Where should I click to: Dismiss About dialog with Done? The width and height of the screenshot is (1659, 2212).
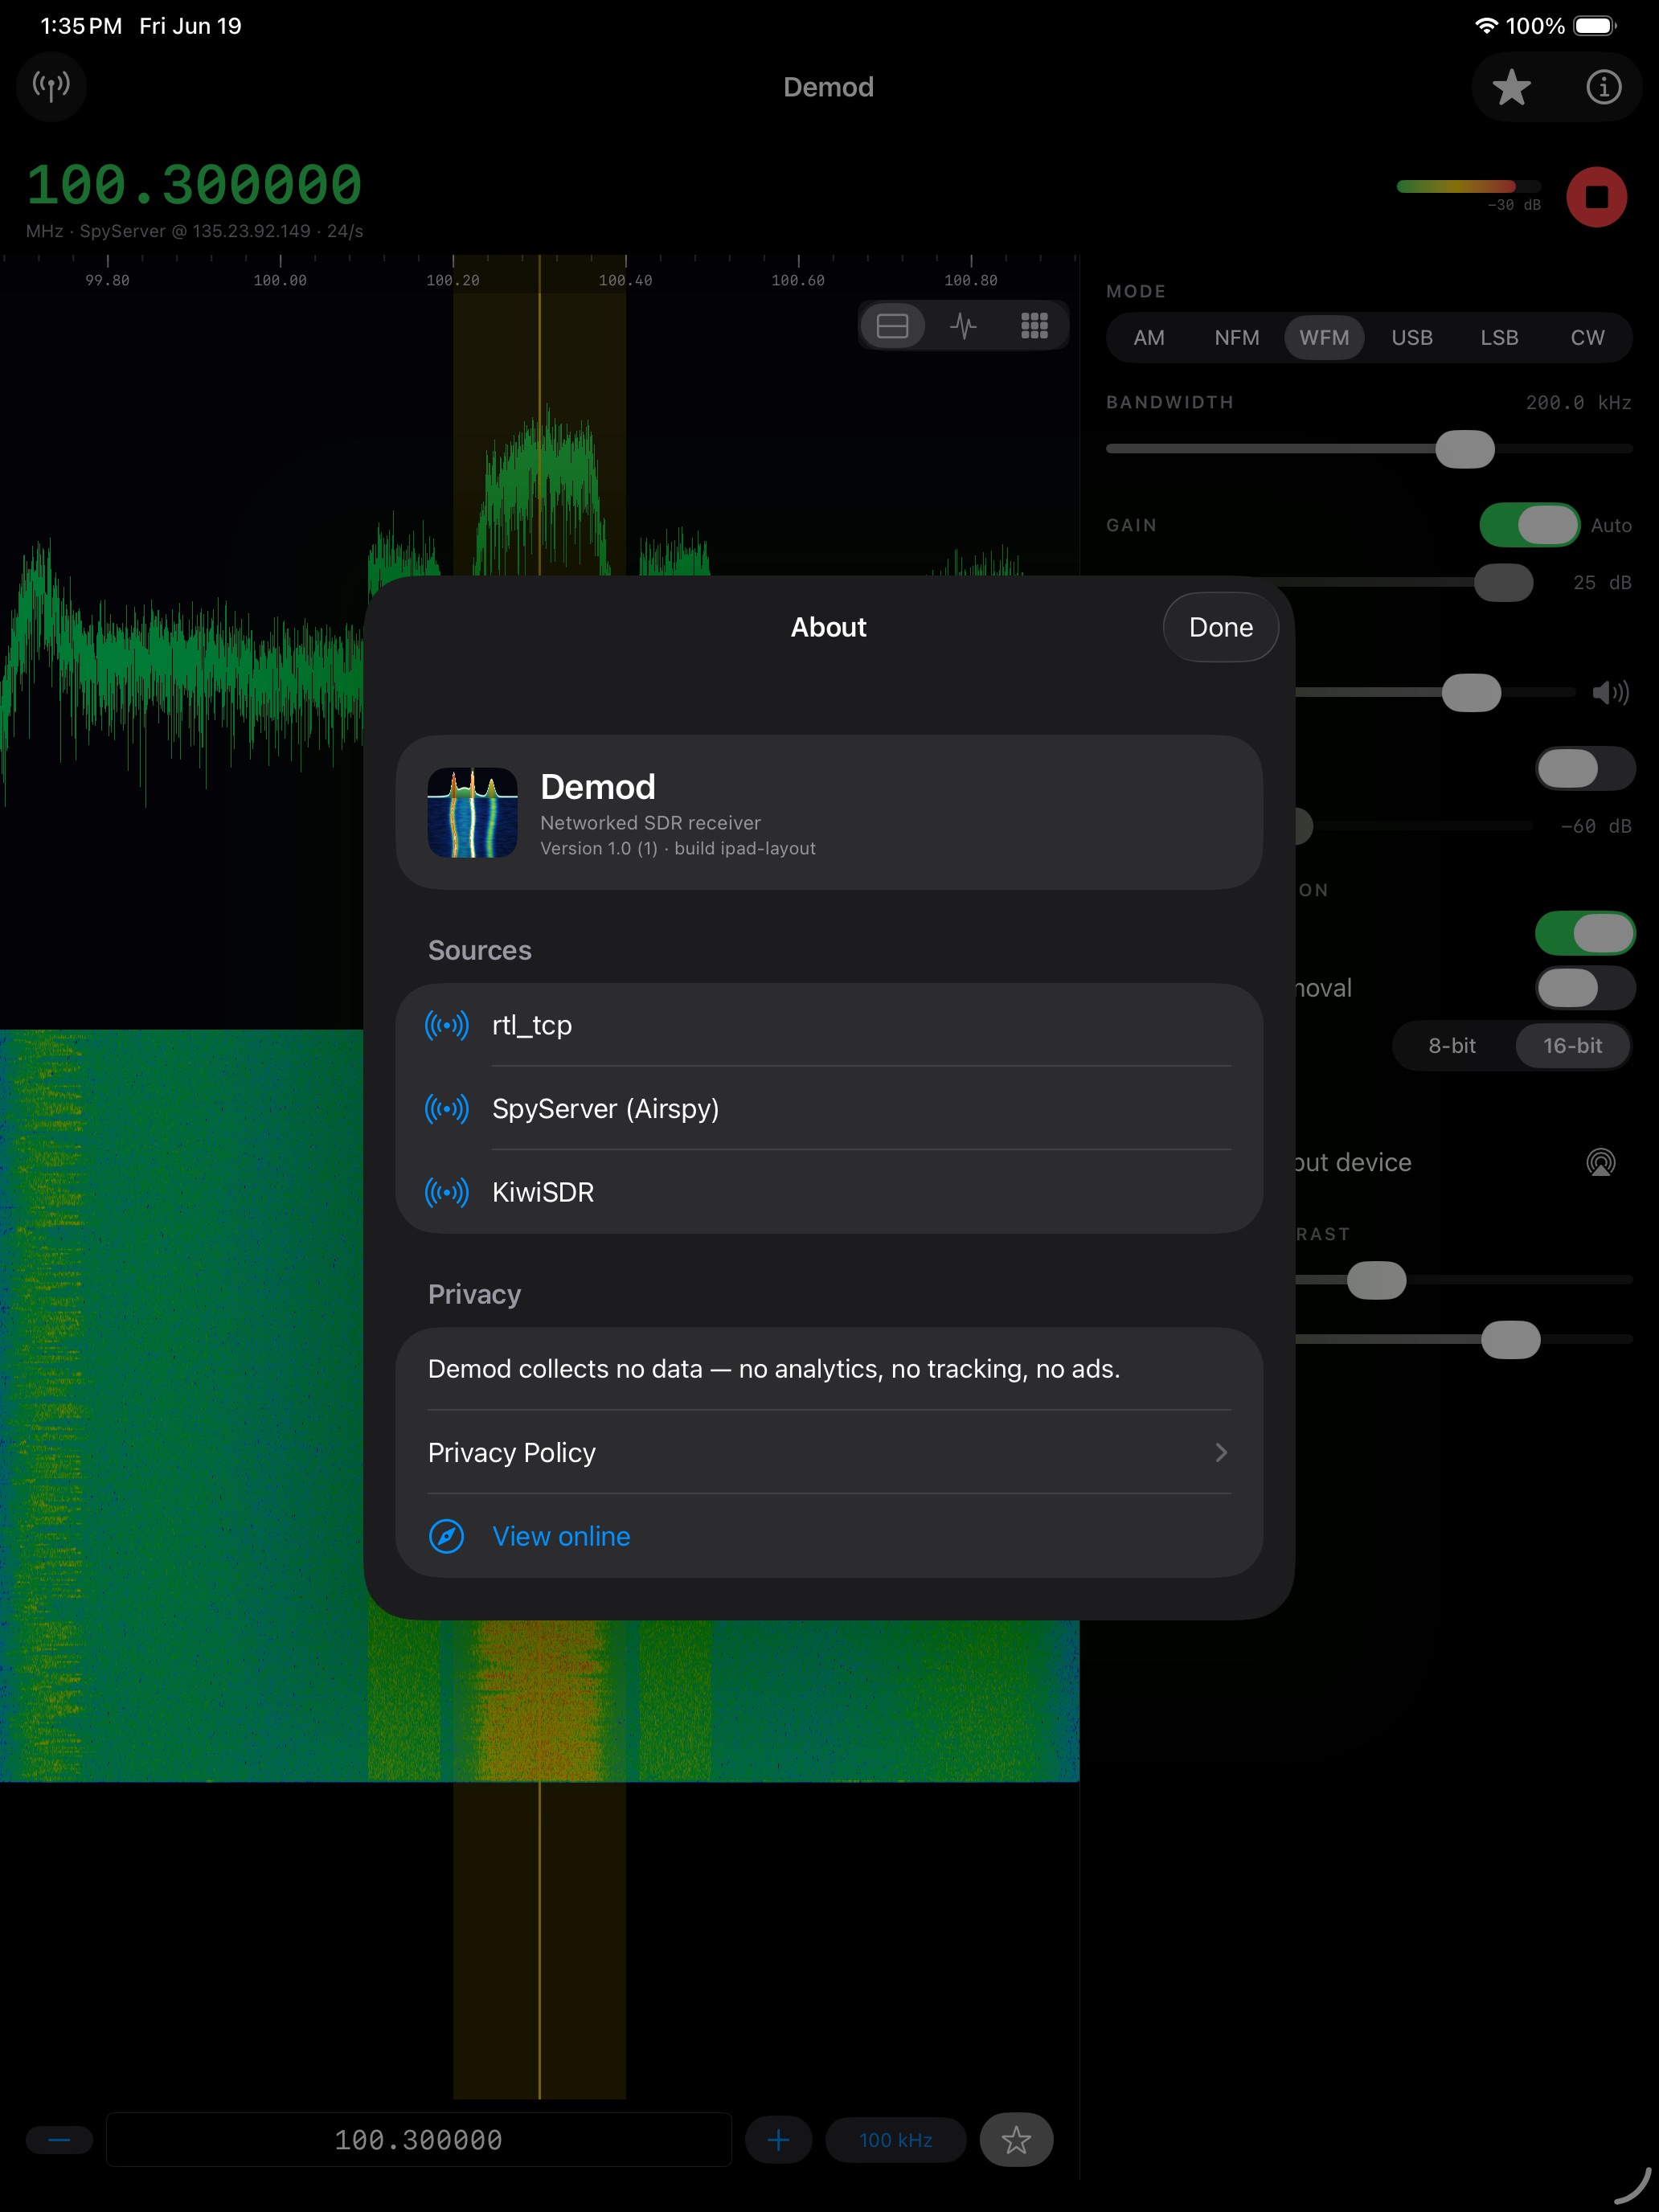tap(1220, 627)
